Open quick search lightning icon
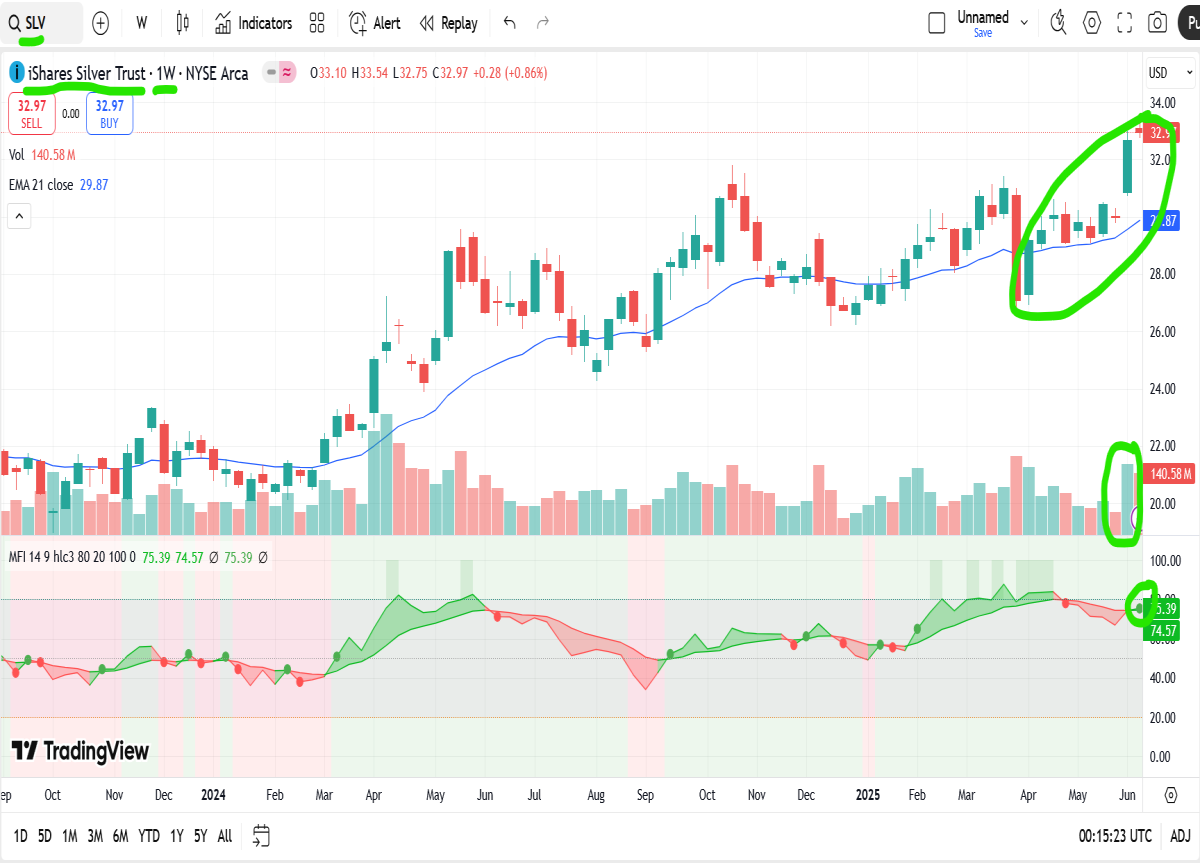This screenshot has height=863, width=1200. [x=1059, y=22]
